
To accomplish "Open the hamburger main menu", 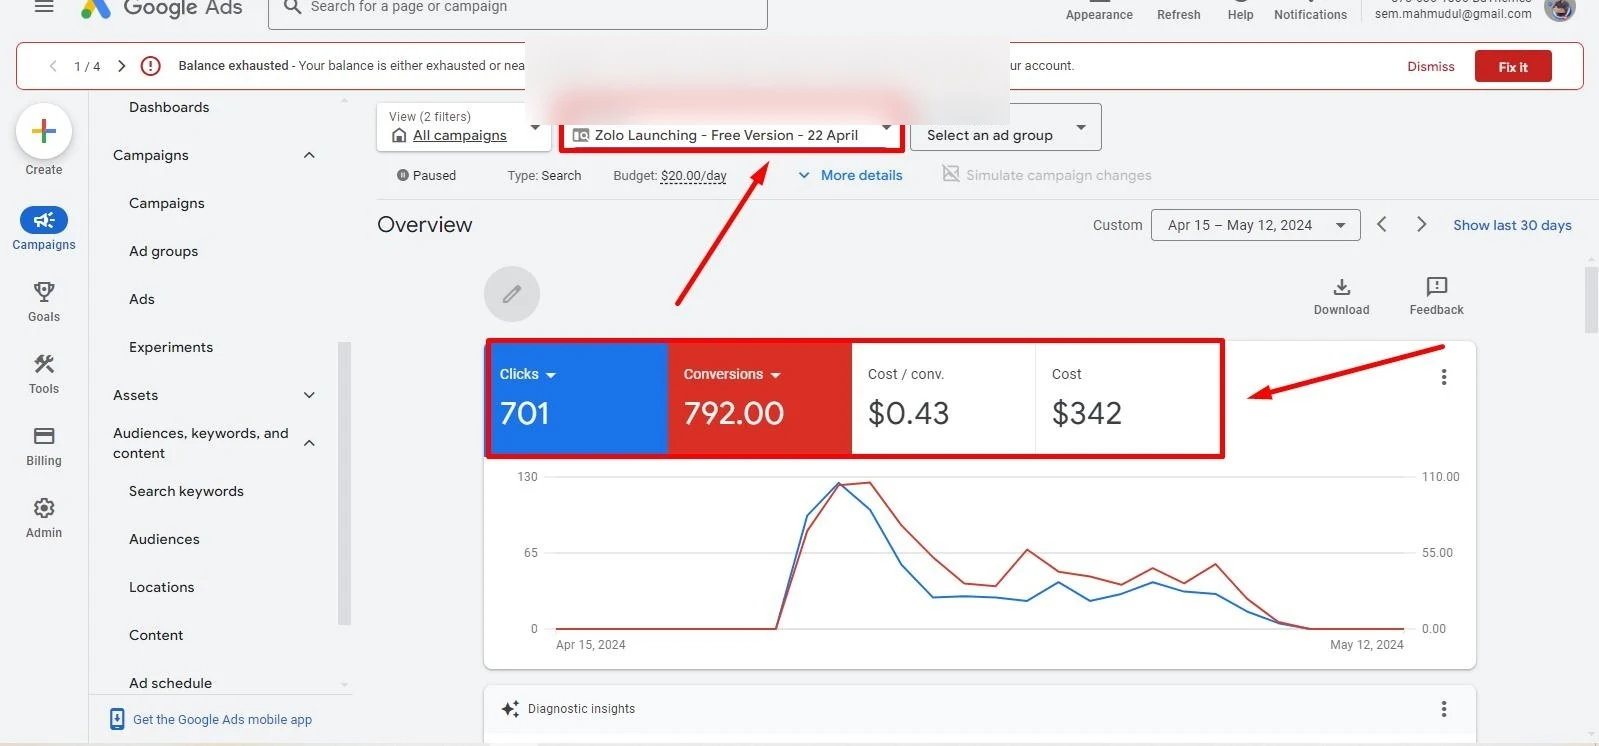I will point(44,7).
